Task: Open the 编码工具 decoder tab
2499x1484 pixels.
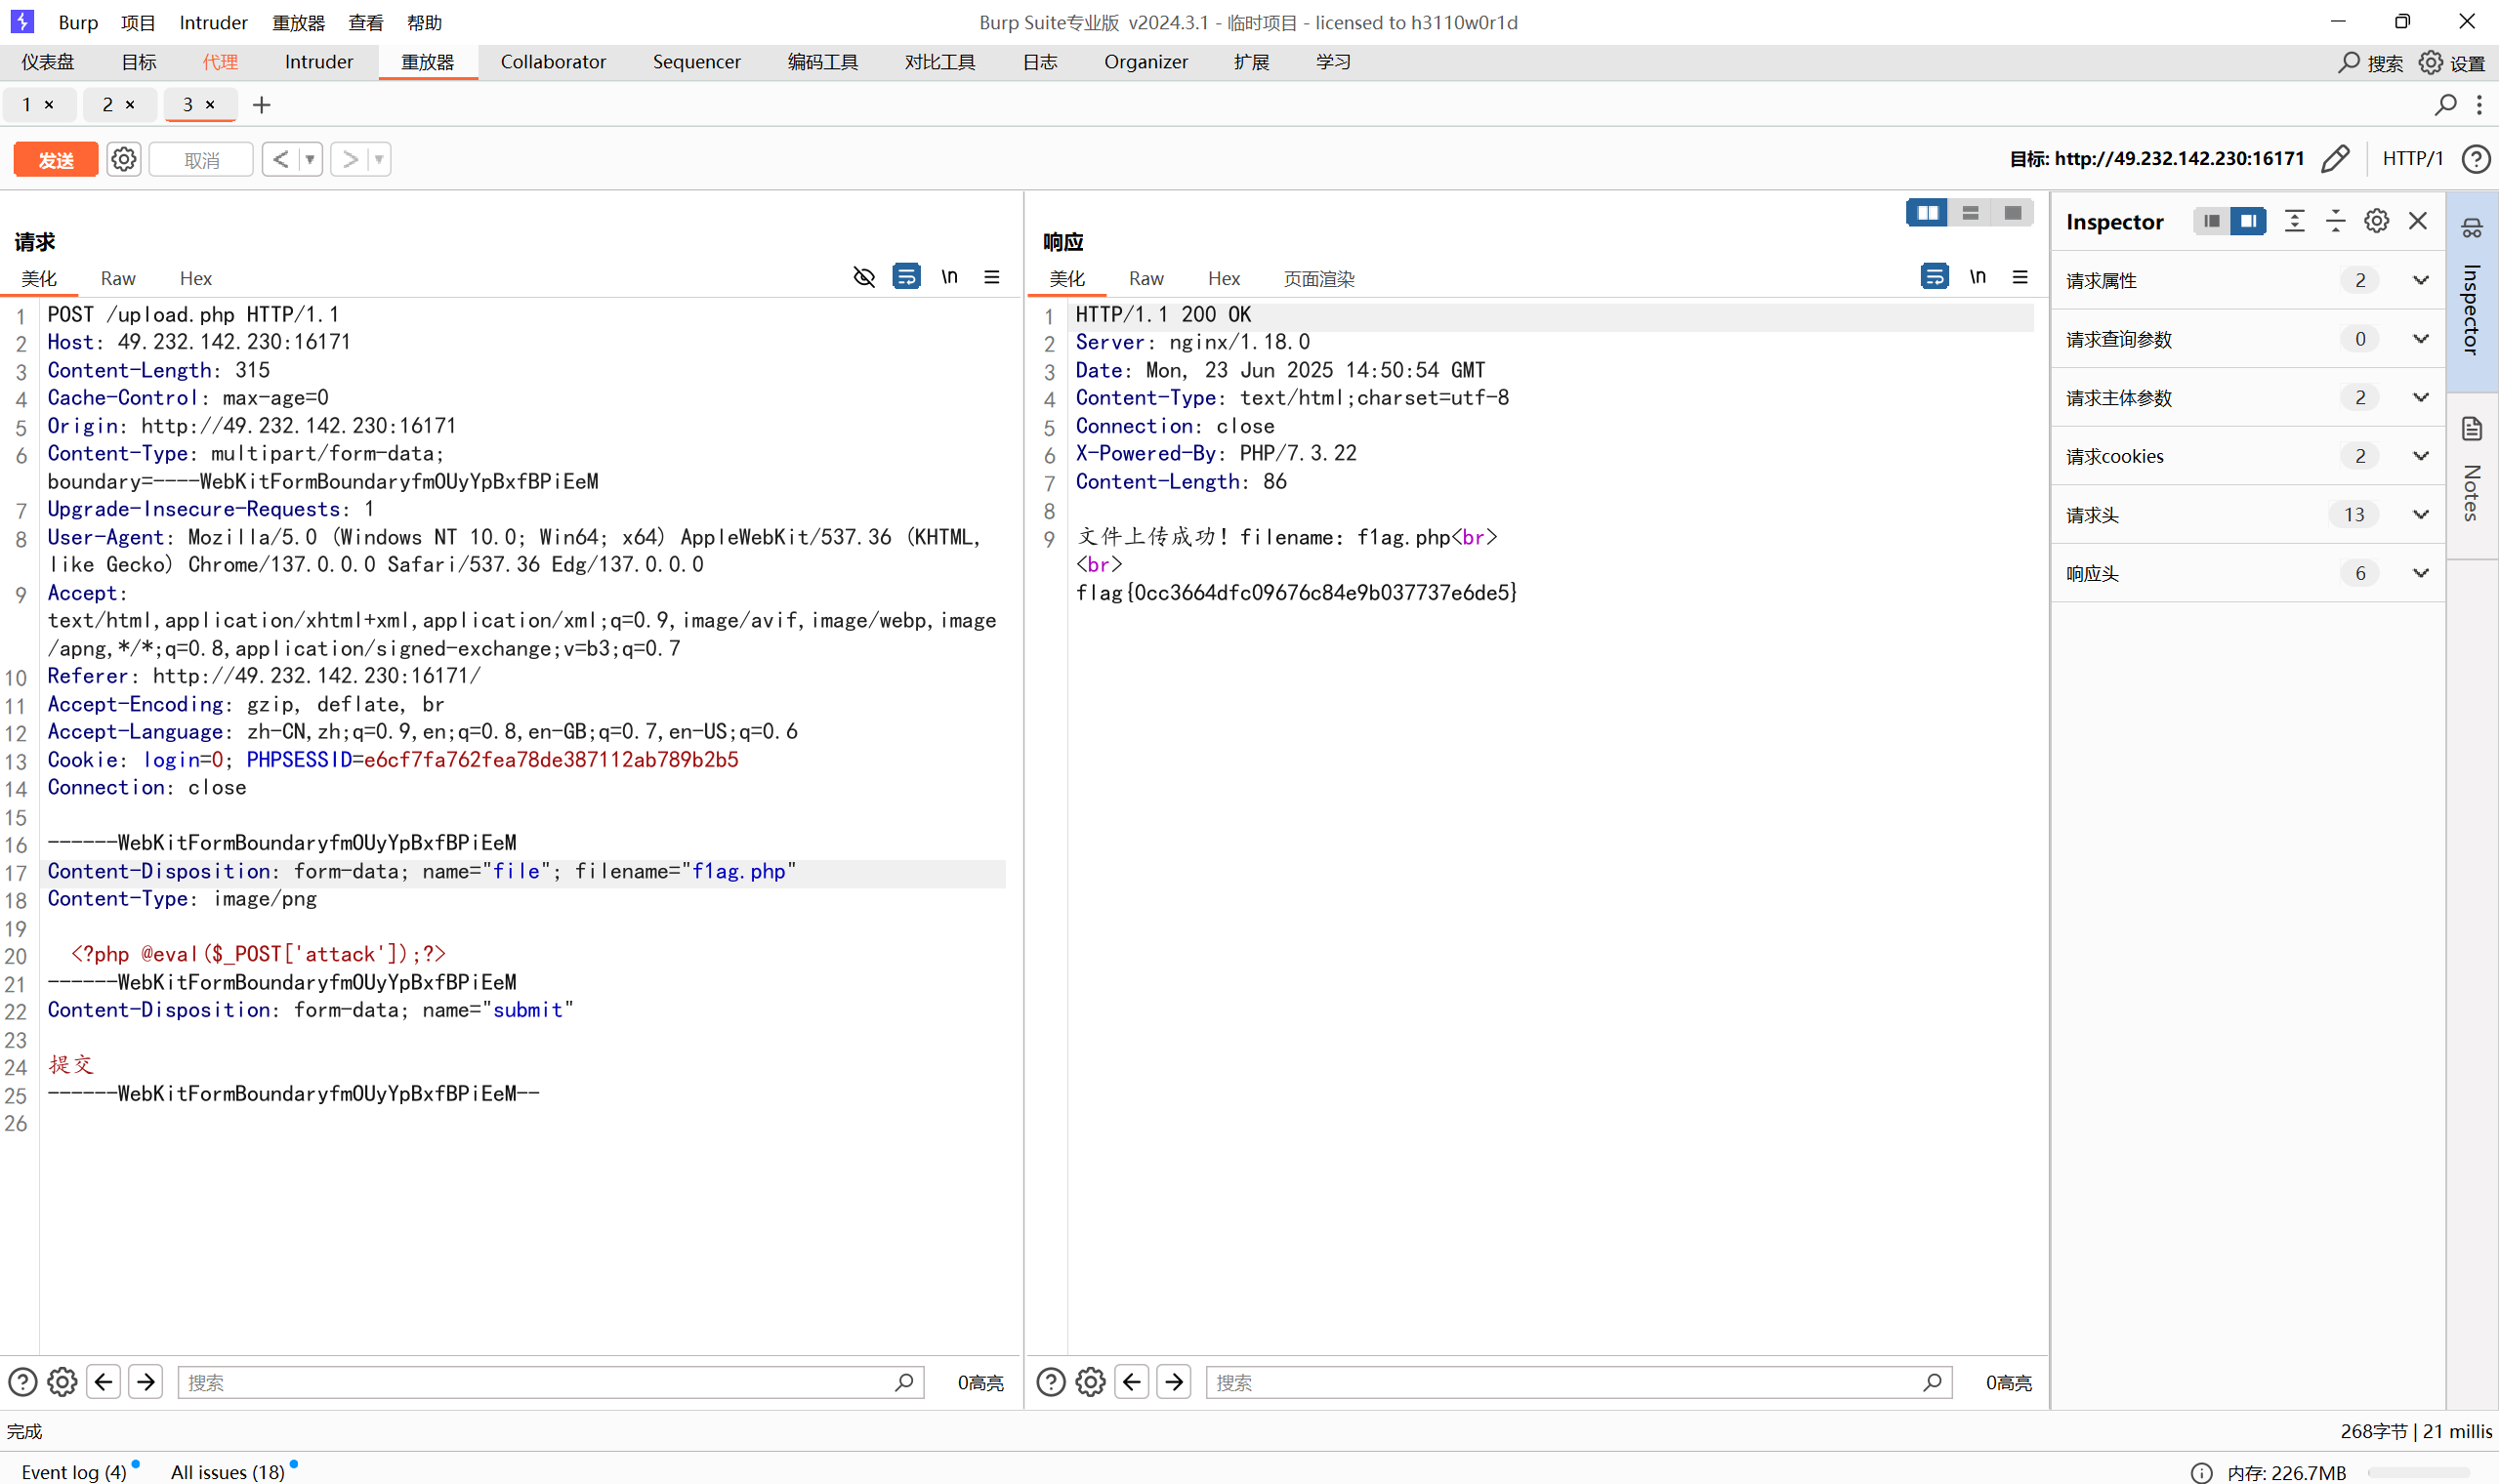Action: pos(822,62)
